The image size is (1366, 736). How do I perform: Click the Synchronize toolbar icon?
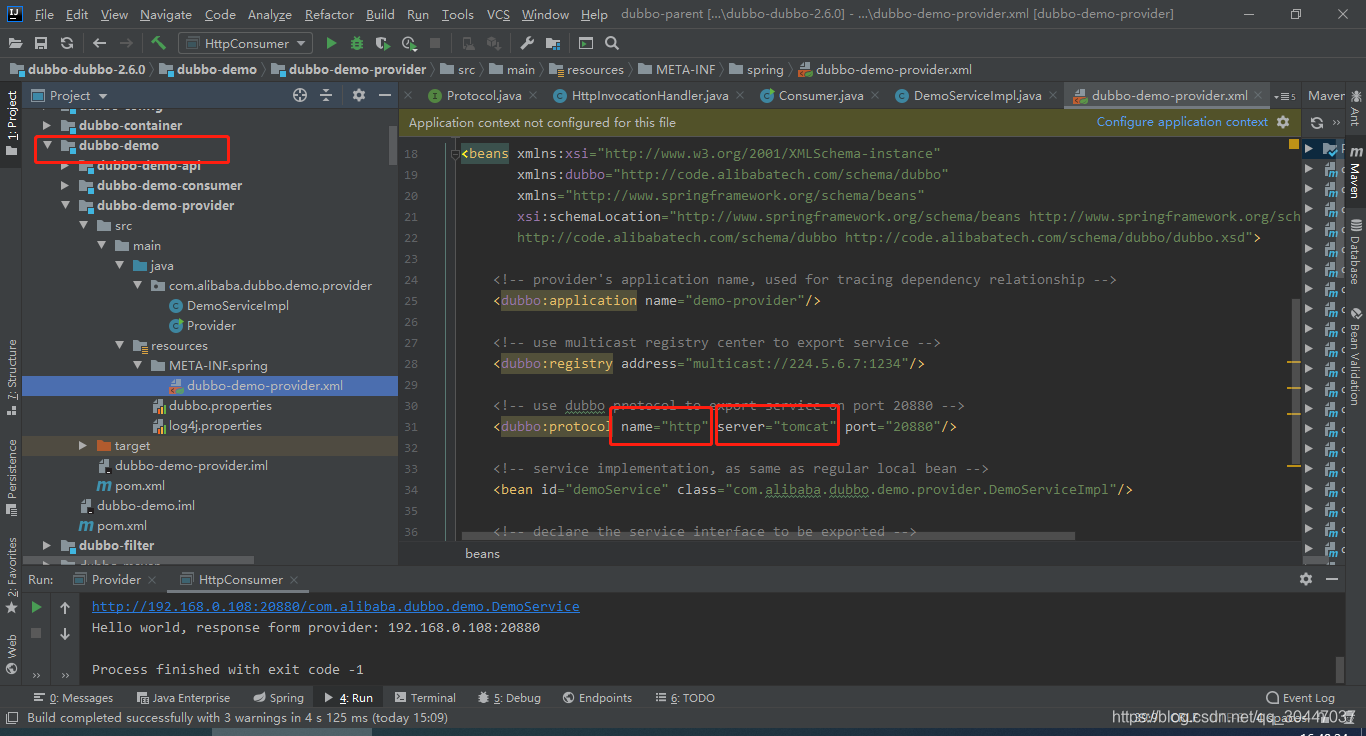tap(66, 43)
